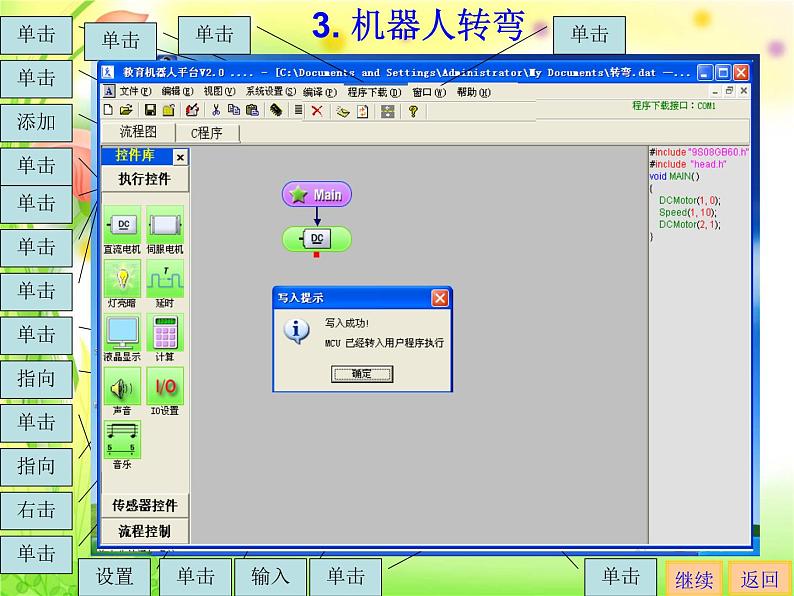This screenshot has height=596, width=794.
Task: Click the app icon left of 文件 menu
Action: point(108,92)
